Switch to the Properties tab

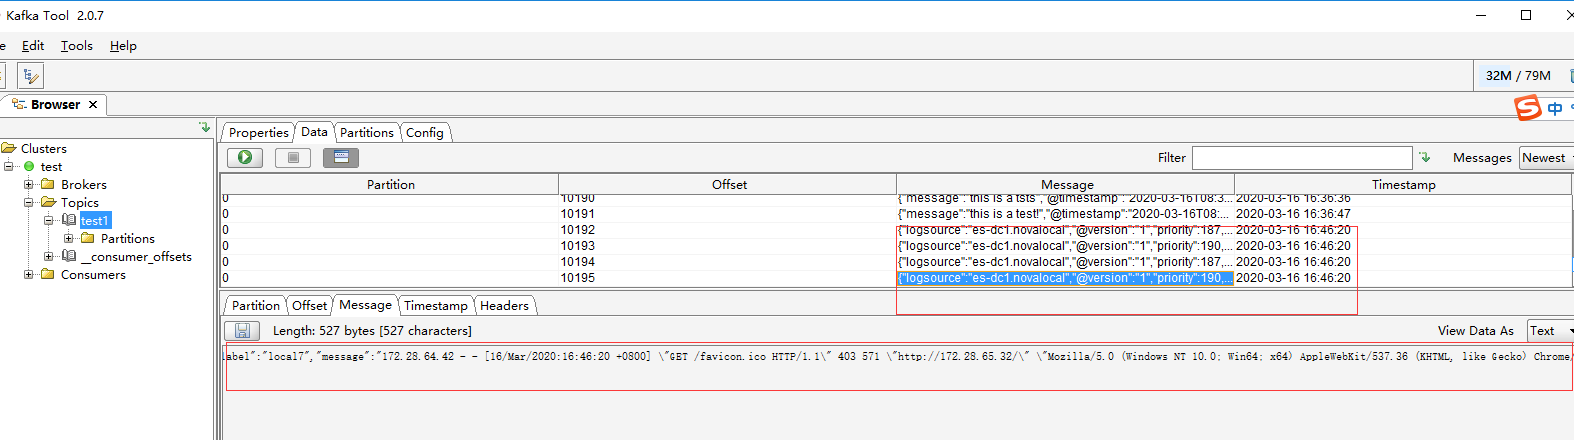(x=258, y=133)
